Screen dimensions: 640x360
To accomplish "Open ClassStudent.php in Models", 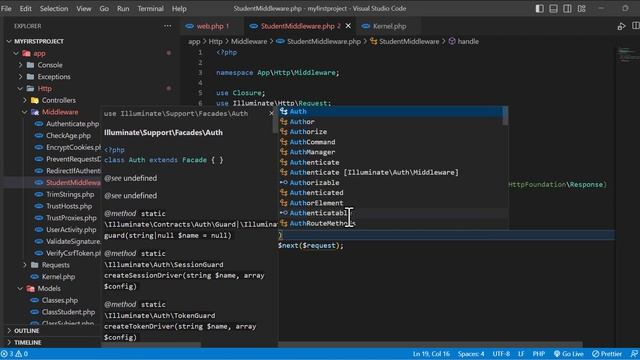I will point(68,312).
